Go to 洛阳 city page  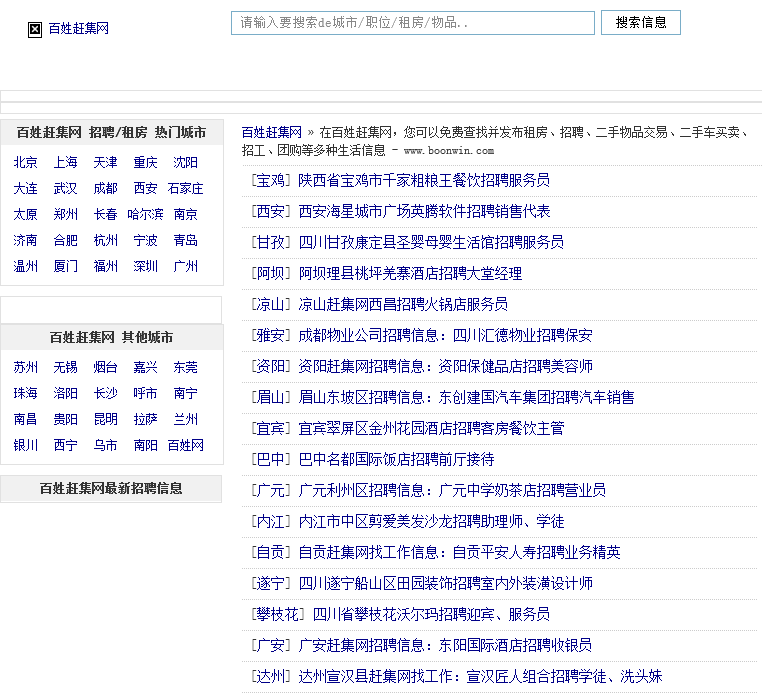click(x=65, y=393)
